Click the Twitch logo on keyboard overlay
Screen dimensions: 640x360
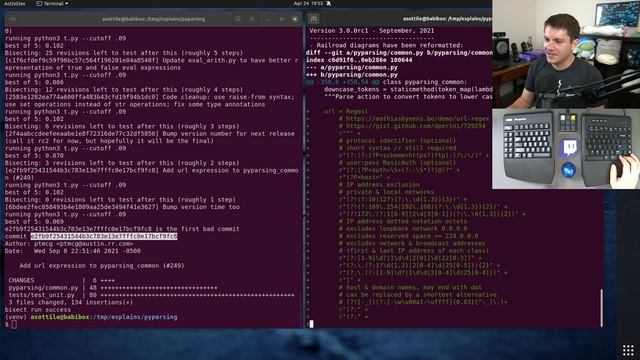point(569,148)
